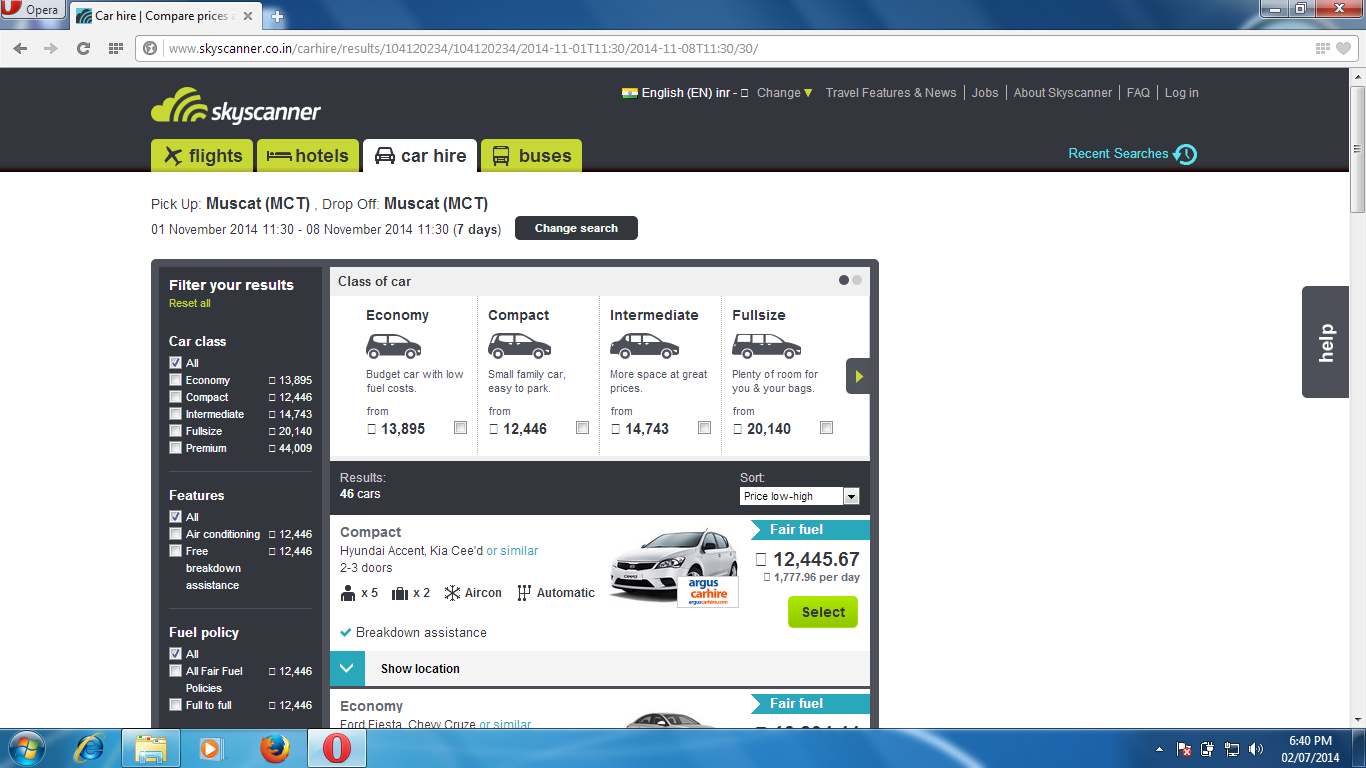Click the Change search button
The width and height of the screenshot is (1366, 768).
click(x=576, y=228)
